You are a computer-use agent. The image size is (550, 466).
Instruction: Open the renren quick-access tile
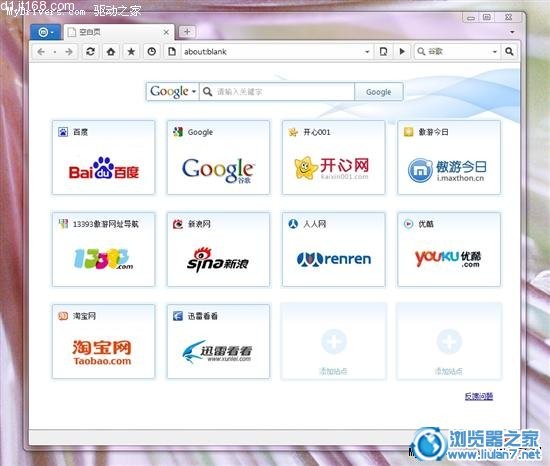pos(334,249)
